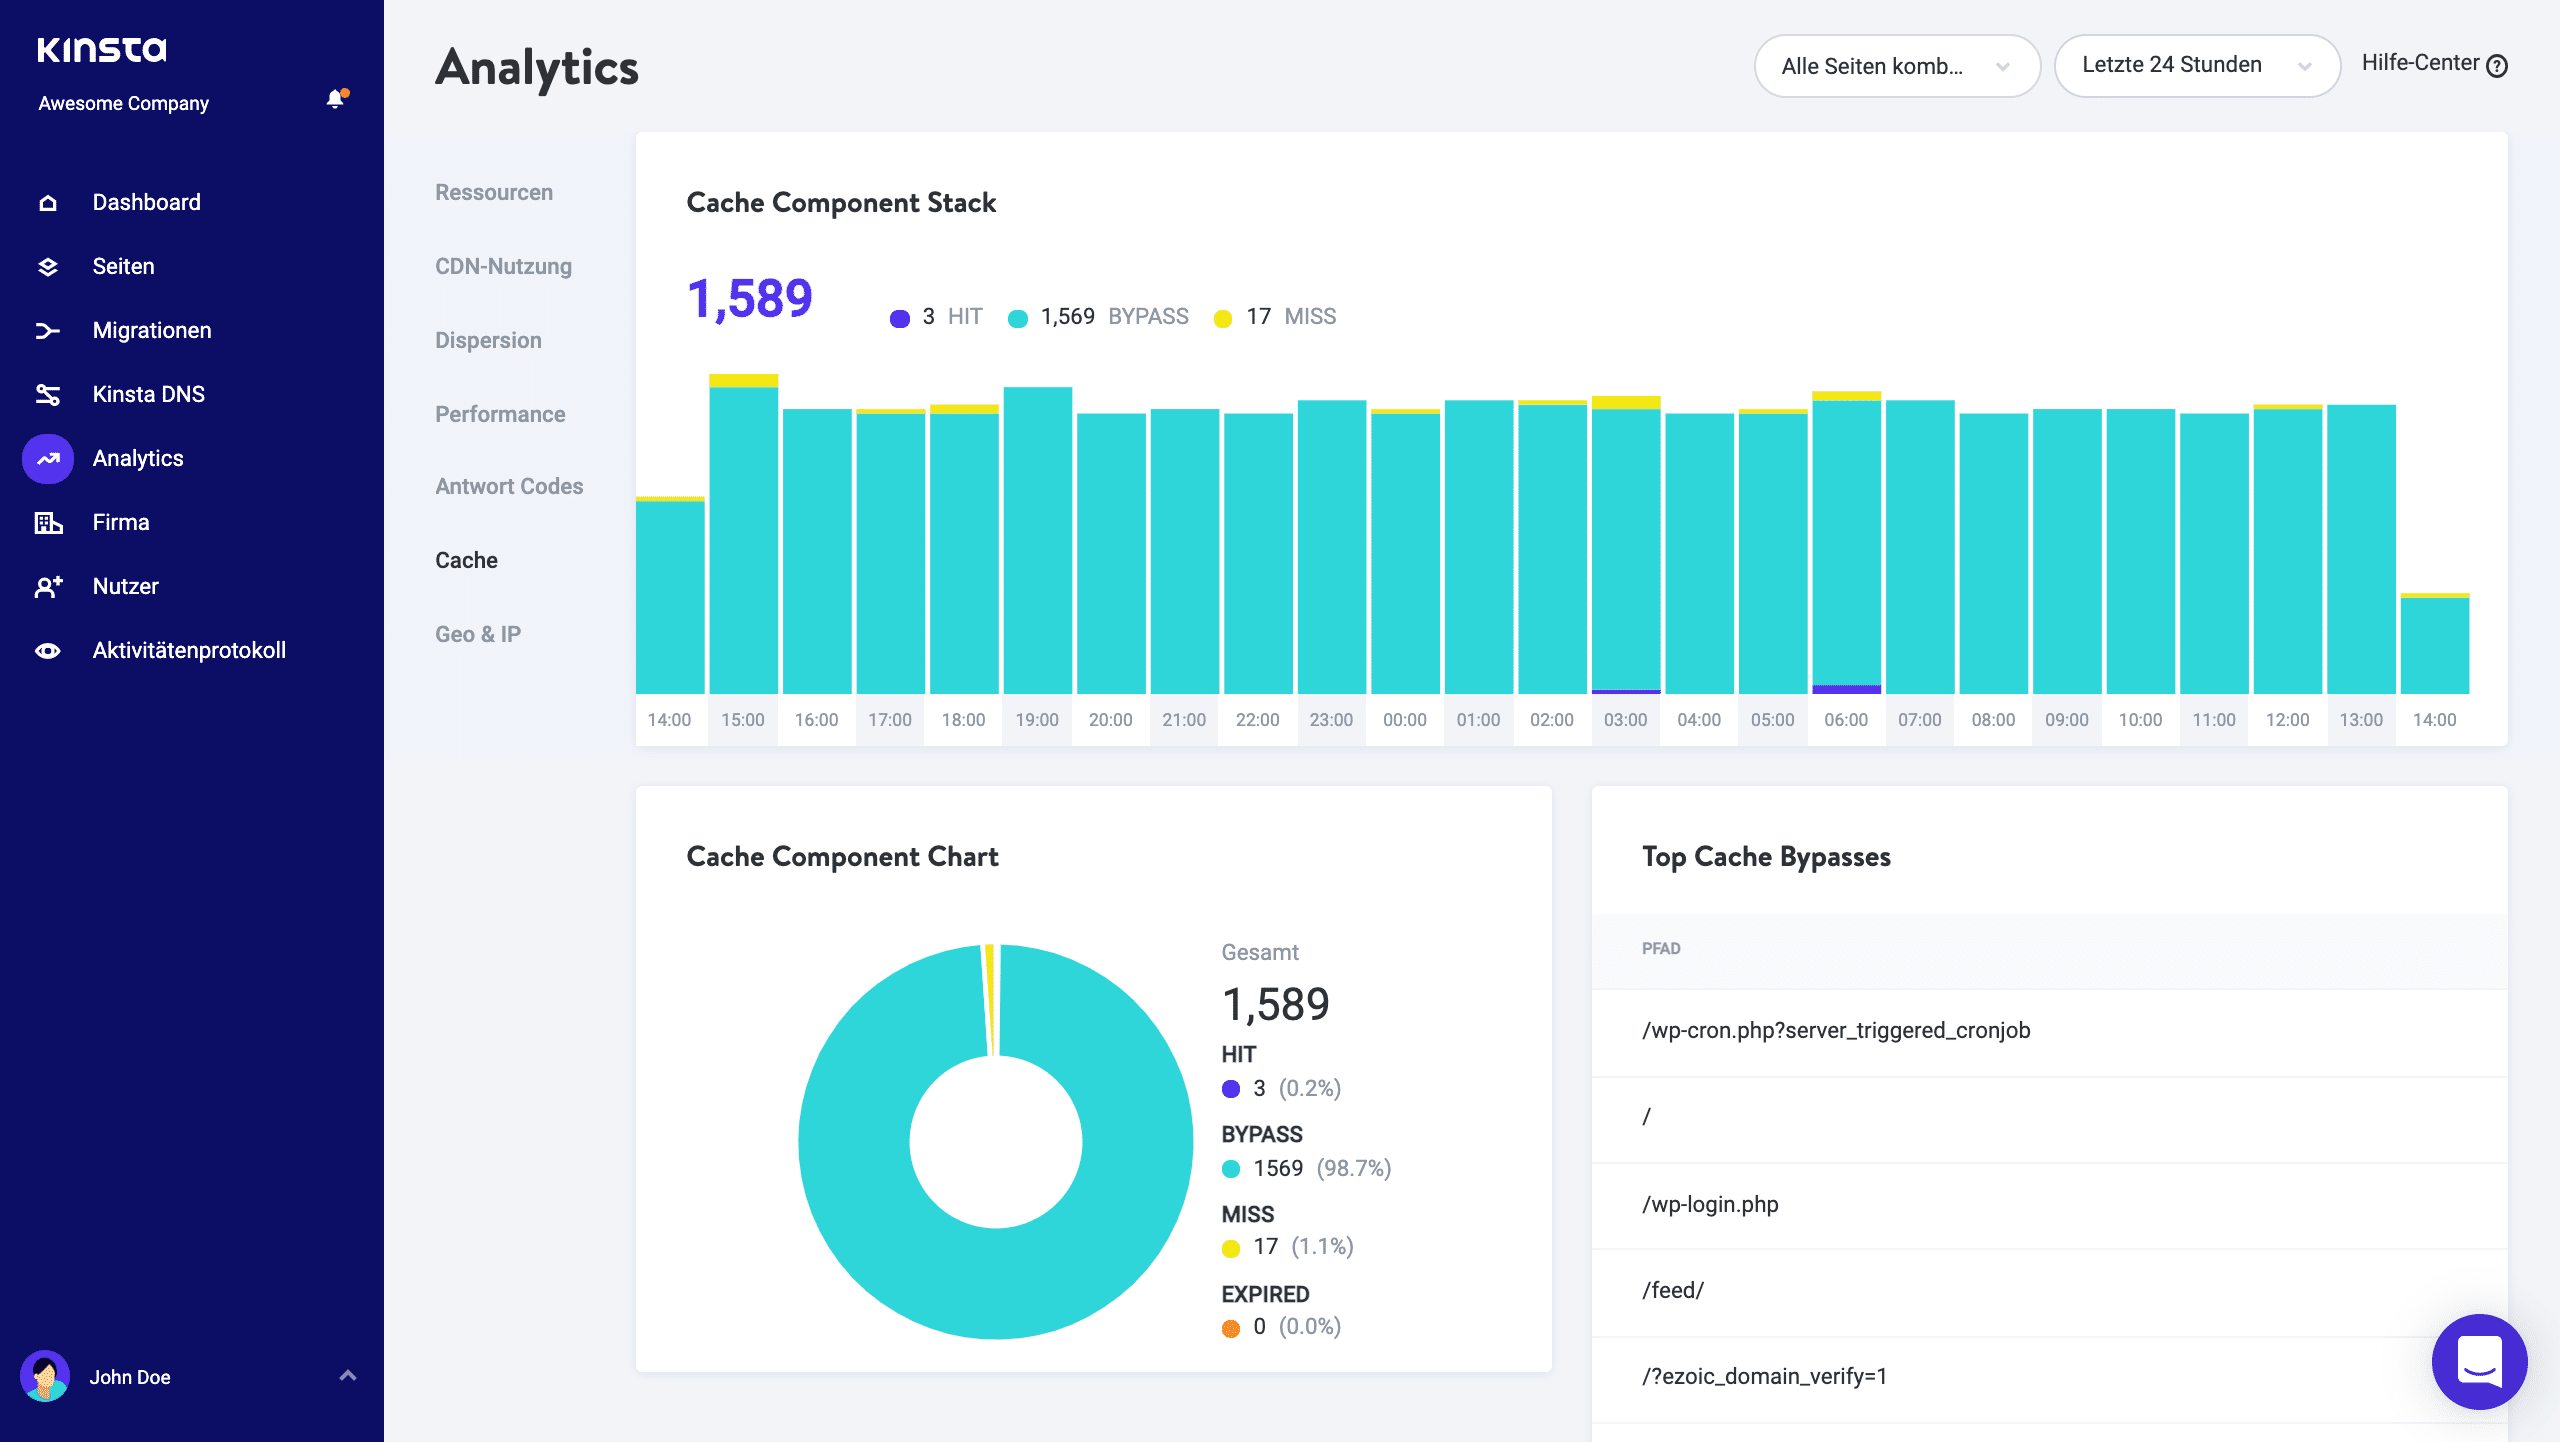The width and height of the screenshot is (2560, 1442).
Task: Toggle the MISS legend item
Action: 1289,316
